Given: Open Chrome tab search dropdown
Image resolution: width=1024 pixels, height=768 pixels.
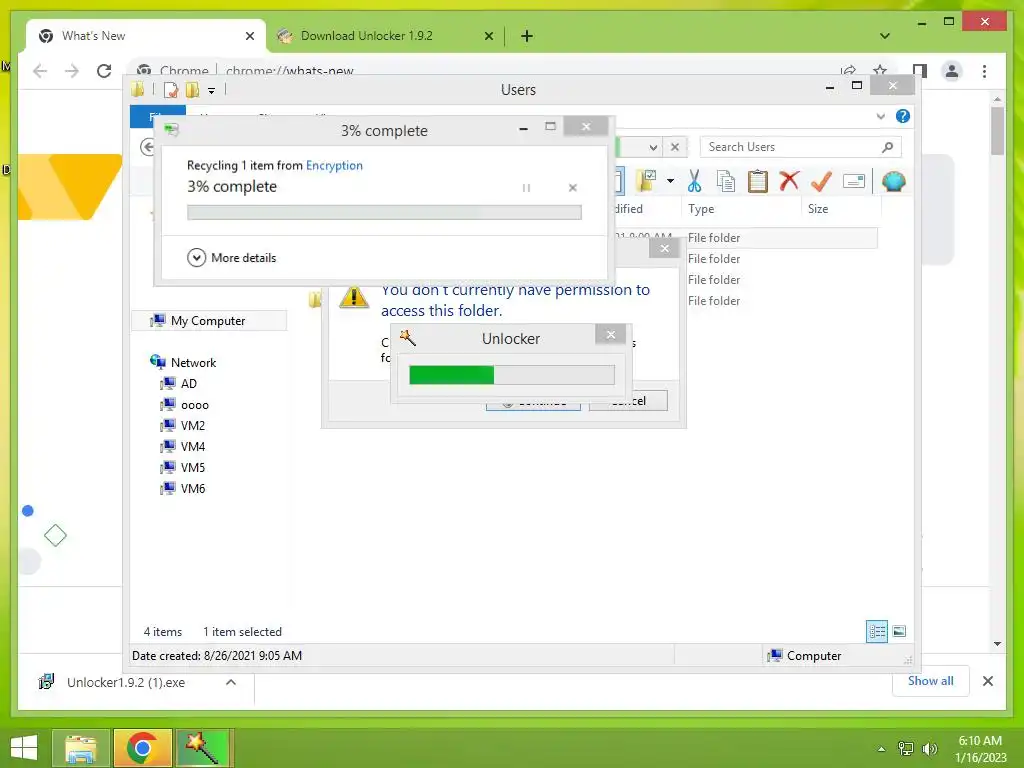Looking at the screenshot, I should coord(885,36).
